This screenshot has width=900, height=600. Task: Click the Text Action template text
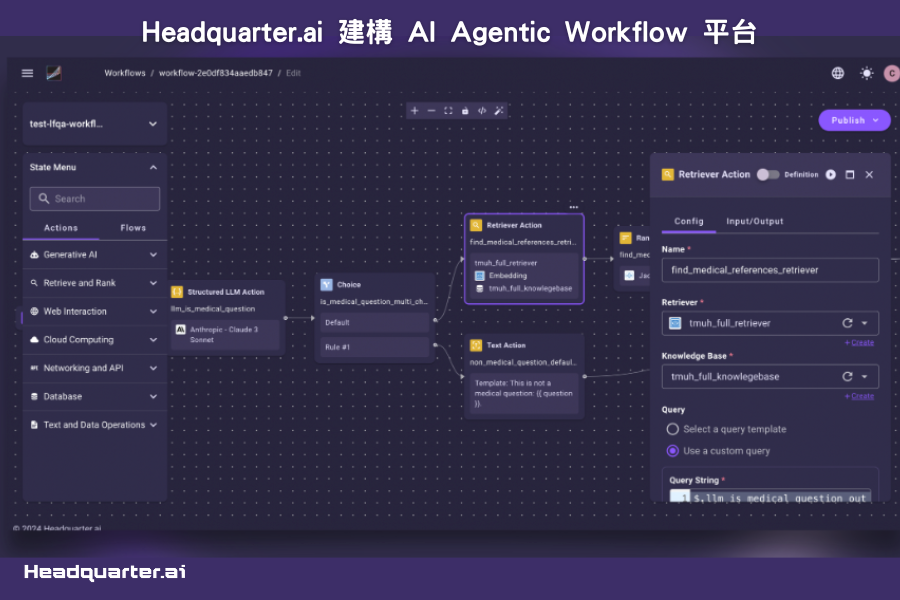524,393
